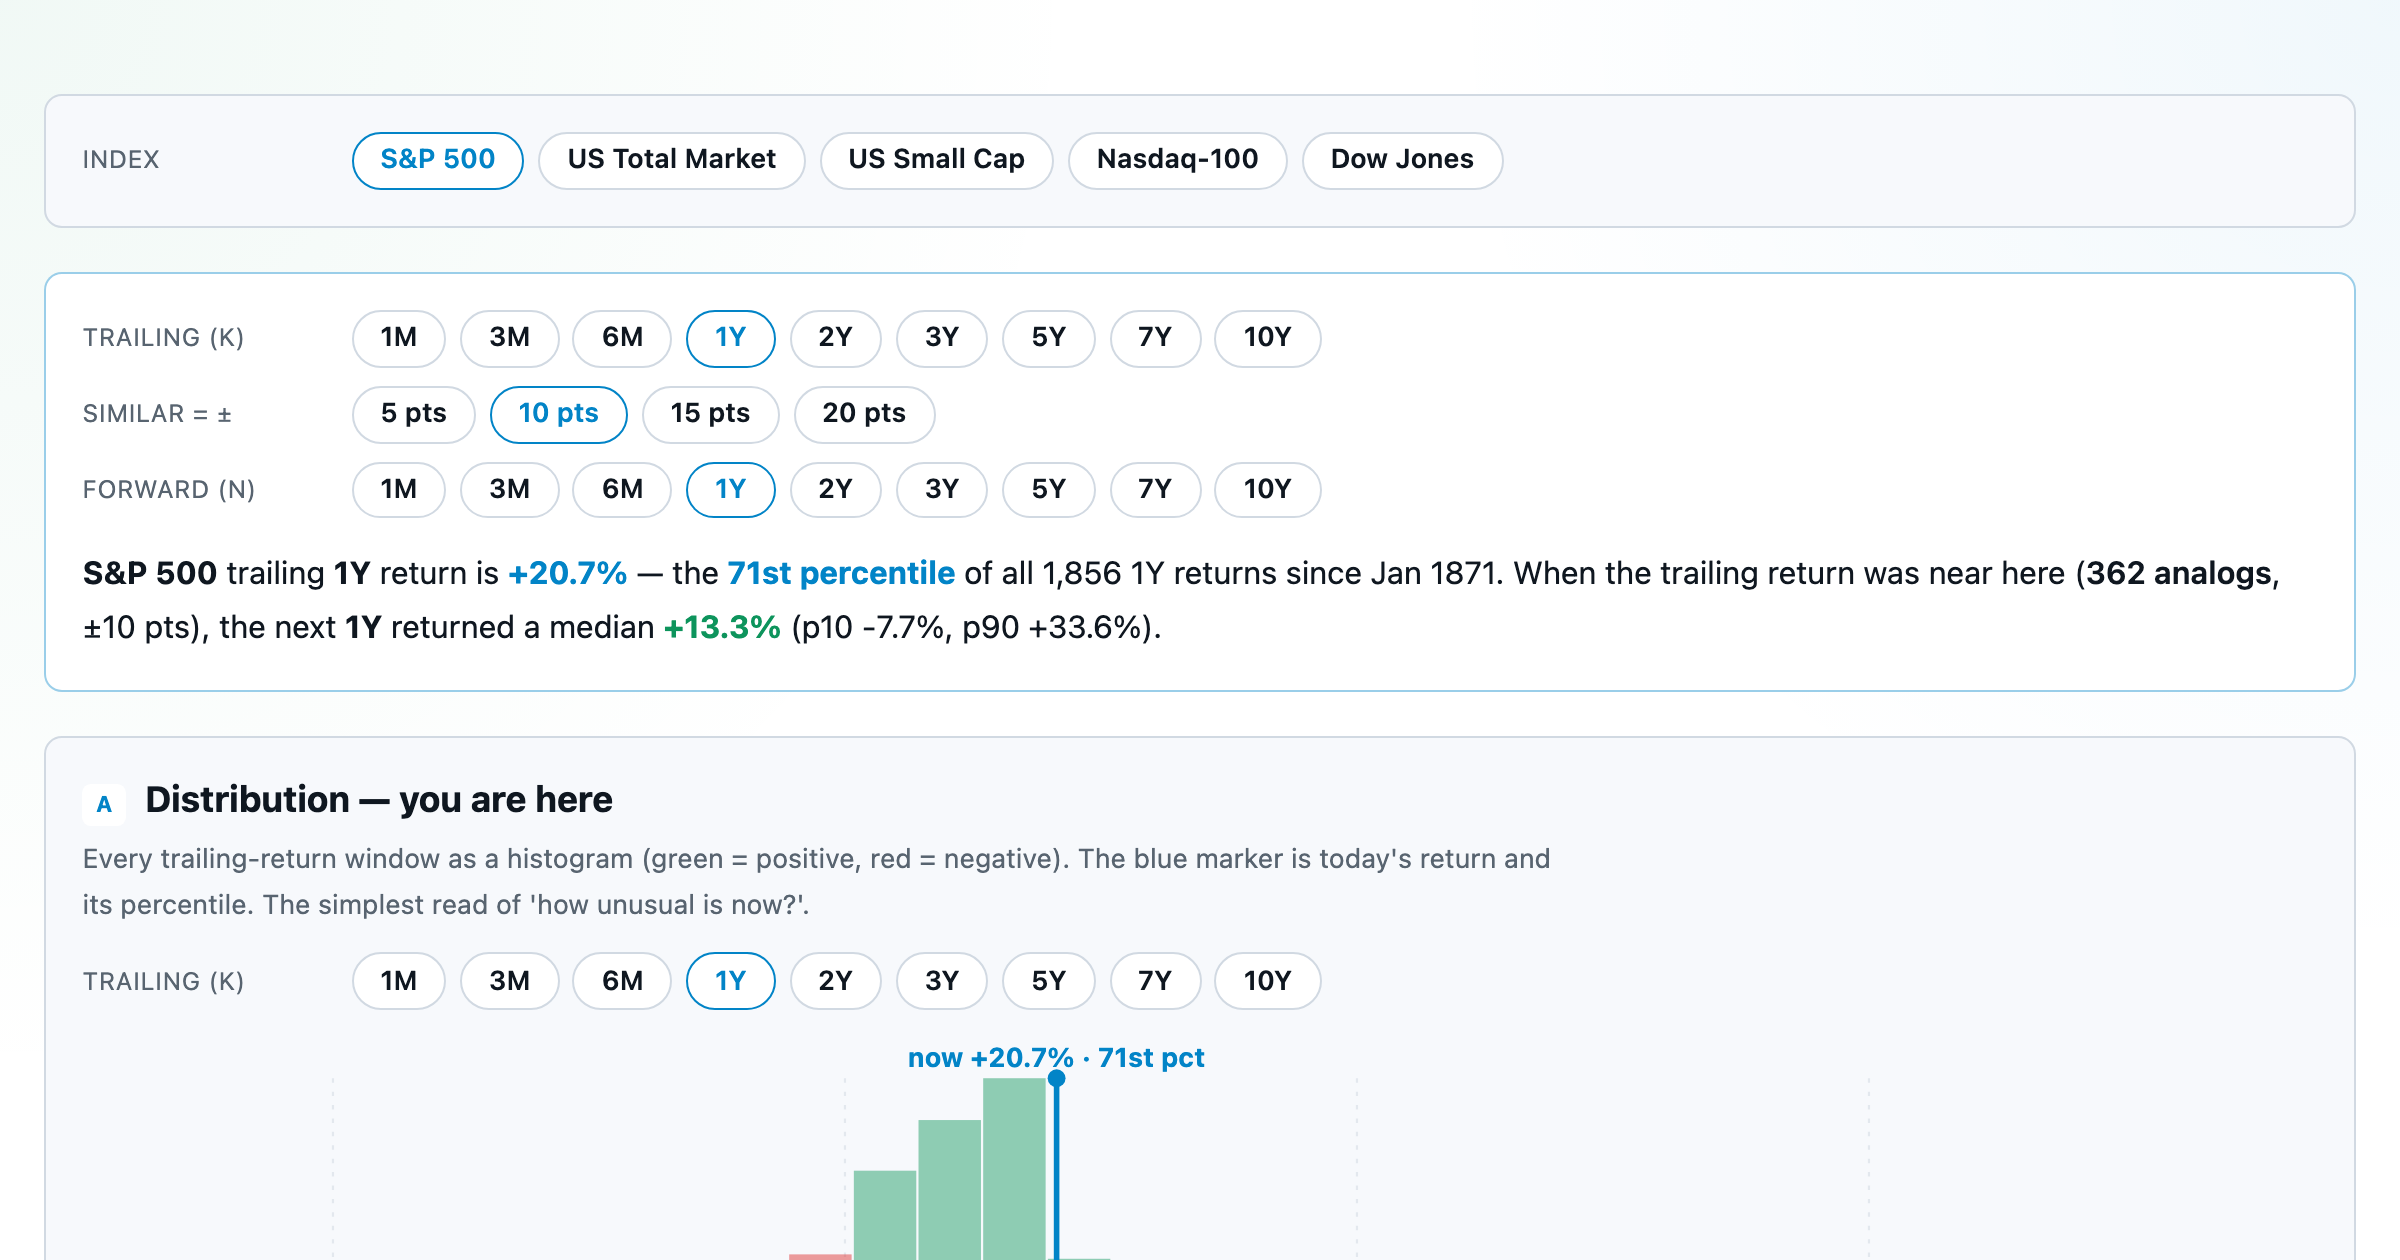Screen dimensions: 2400x1260
Task: Set top trailing window to 3M
Action: (x=510, y=338)
